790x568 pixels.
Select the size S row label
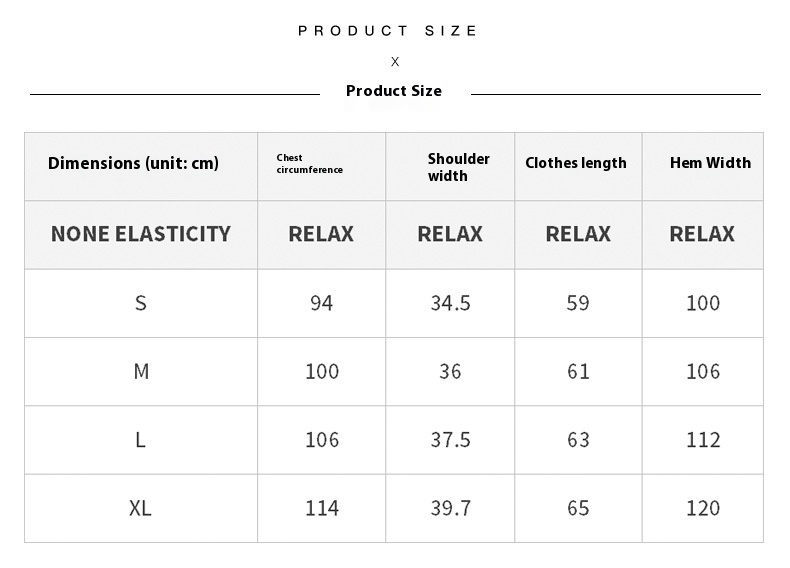(x=141, y=303)
